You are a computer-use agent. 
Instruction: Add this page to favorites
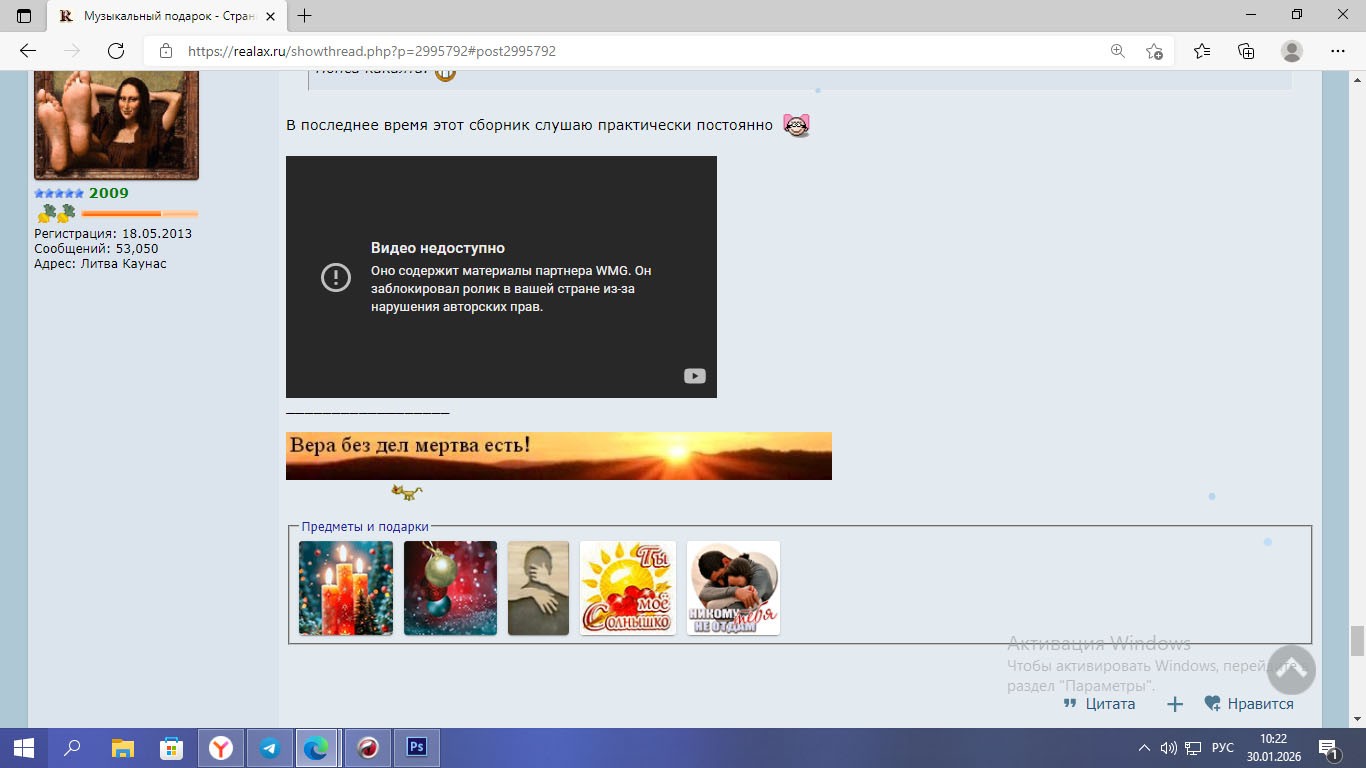1154,51
